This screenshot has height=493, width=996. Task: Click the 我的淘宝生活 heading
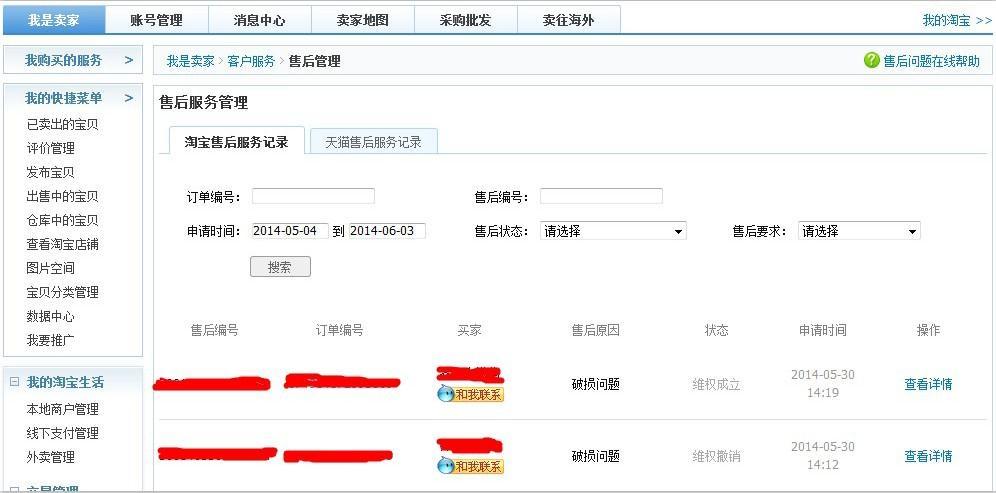coord(65,382)
